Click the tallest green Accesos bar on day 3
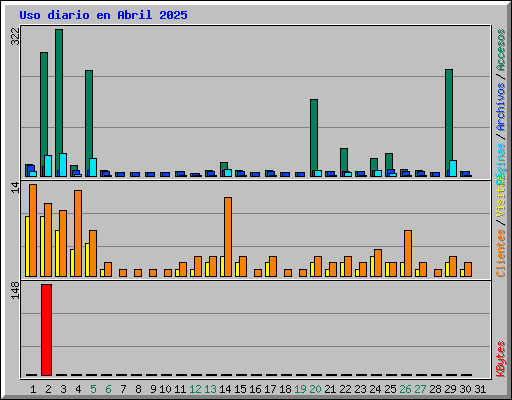This screenshot has height=400, width=512. (59, 103)
